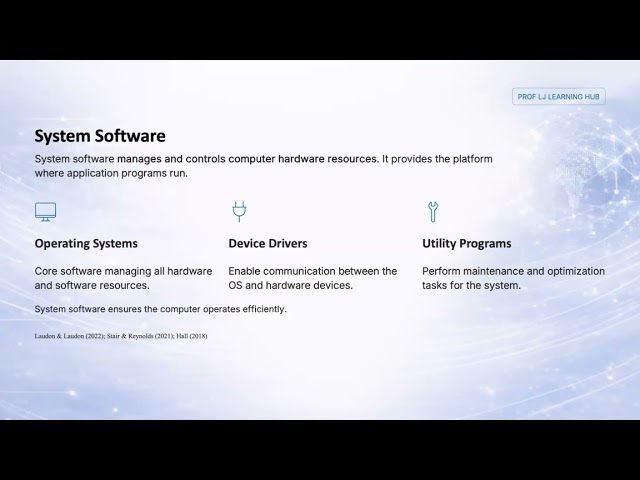Click the sentence 'System software ensures the computer operates efficiently.'
The width and height of the screenshot is (640, 480).
click(160, 309)
